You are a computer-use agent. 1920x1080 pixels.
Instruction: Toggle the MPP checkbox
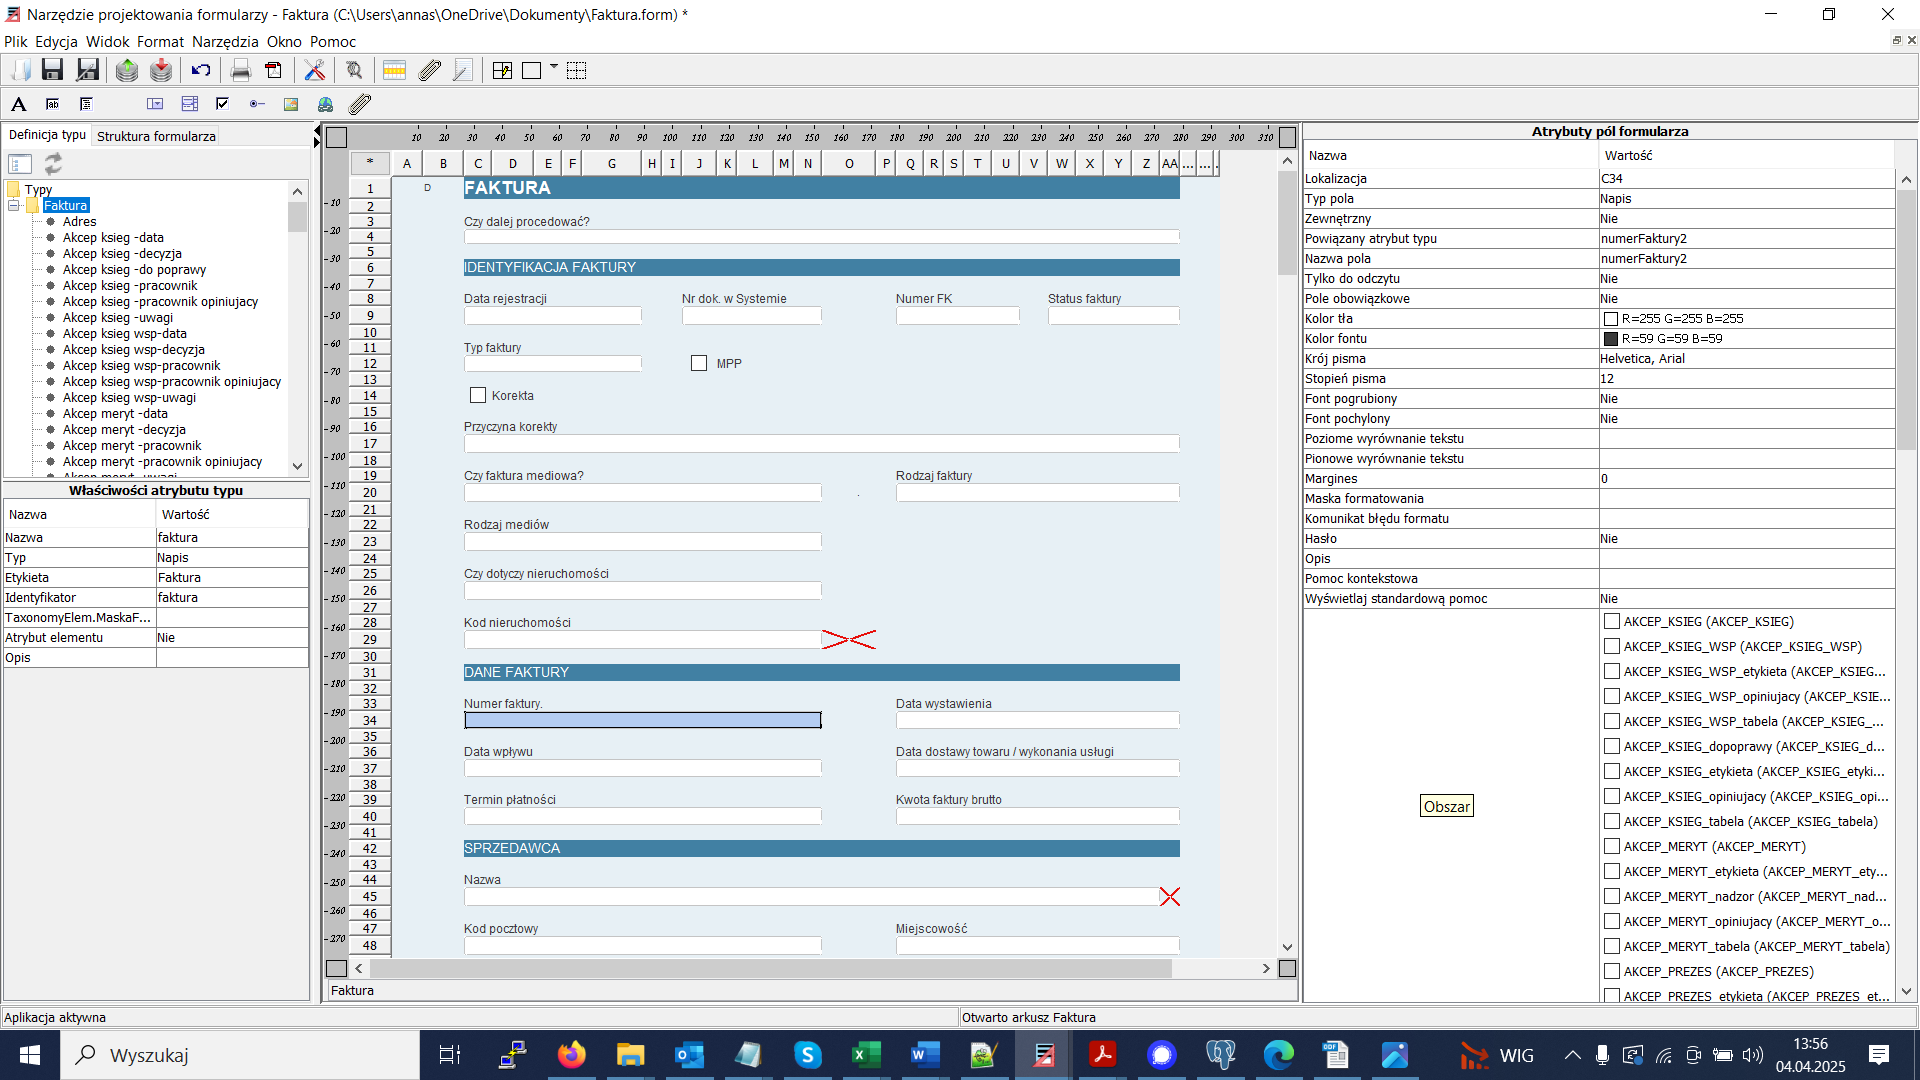click(699, 364)
